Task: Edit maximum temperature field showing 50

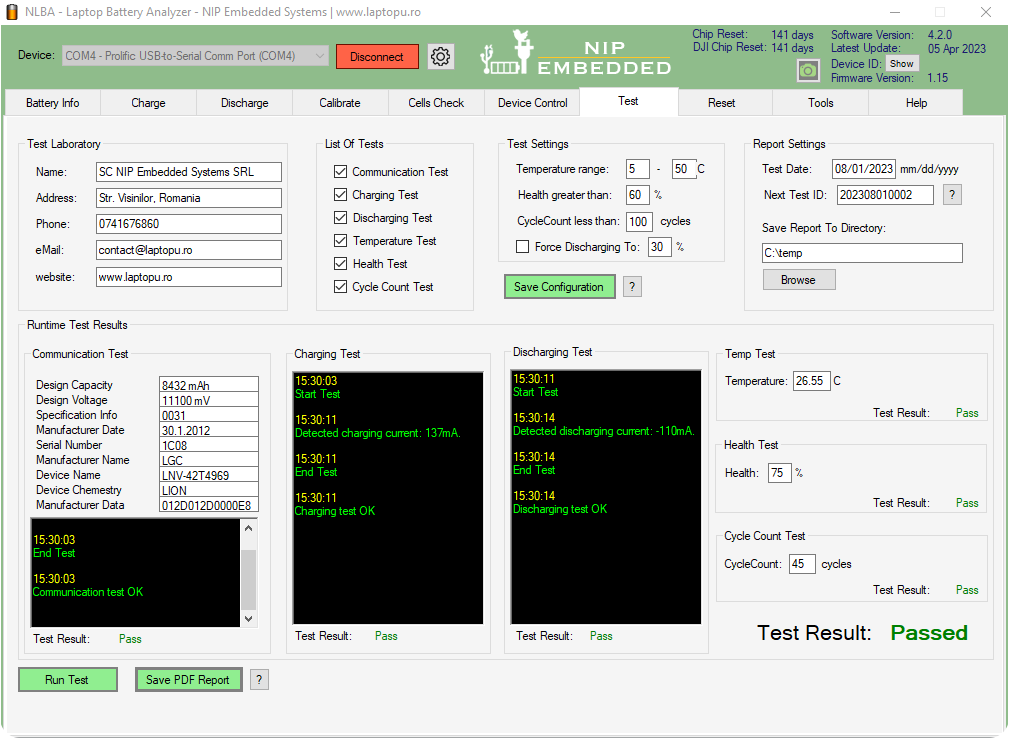Action: point(683,169)
